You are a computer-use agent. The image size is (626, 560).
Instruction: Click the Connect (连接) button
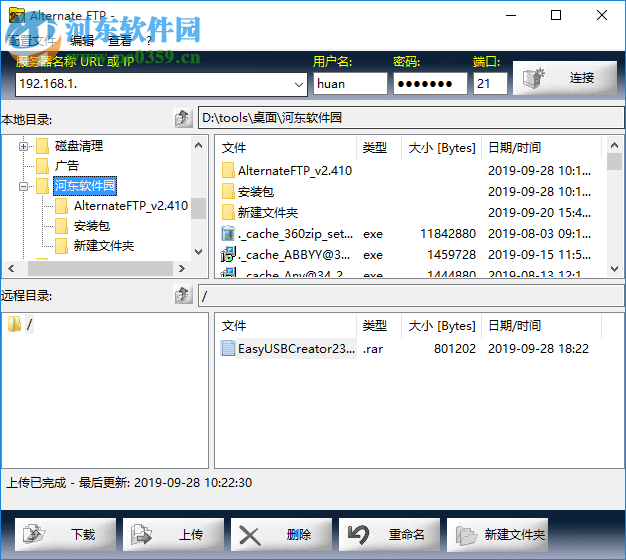[565, 78]
